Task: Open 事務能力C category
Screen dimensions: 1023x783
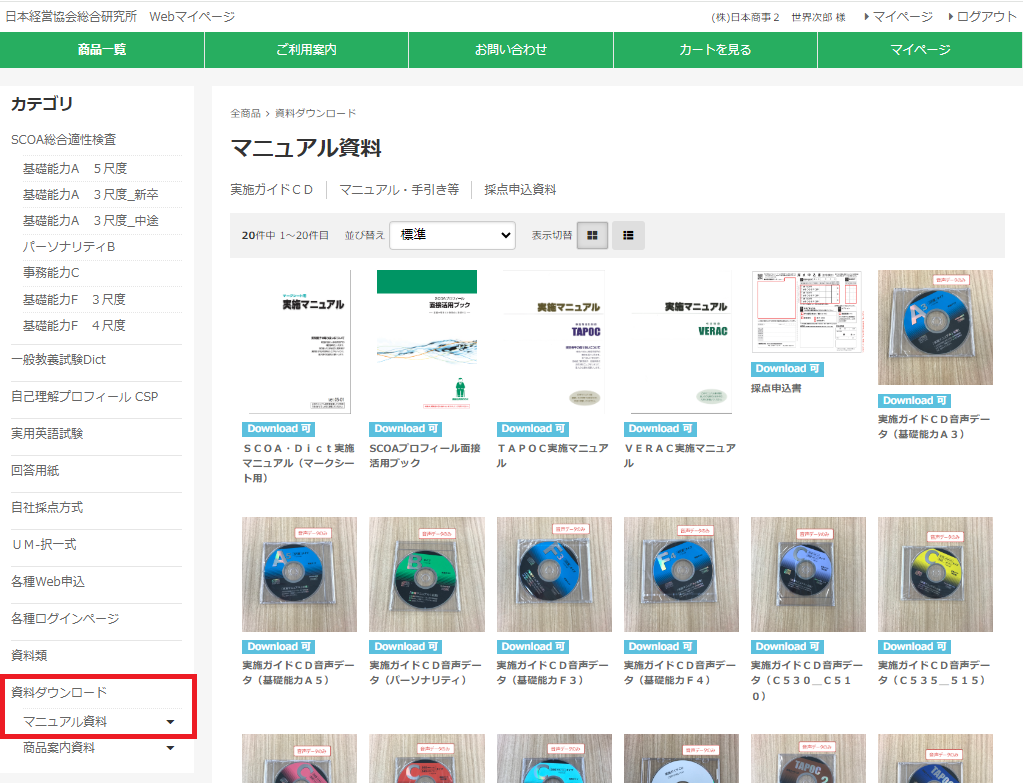Action: pos(51,273)
